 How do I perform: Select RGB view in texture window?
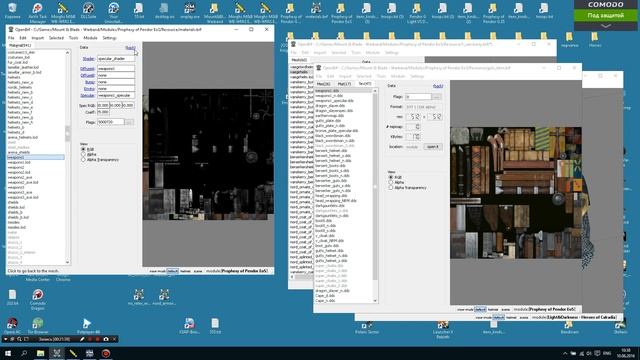pyautogui.click(x=391, y=177)
